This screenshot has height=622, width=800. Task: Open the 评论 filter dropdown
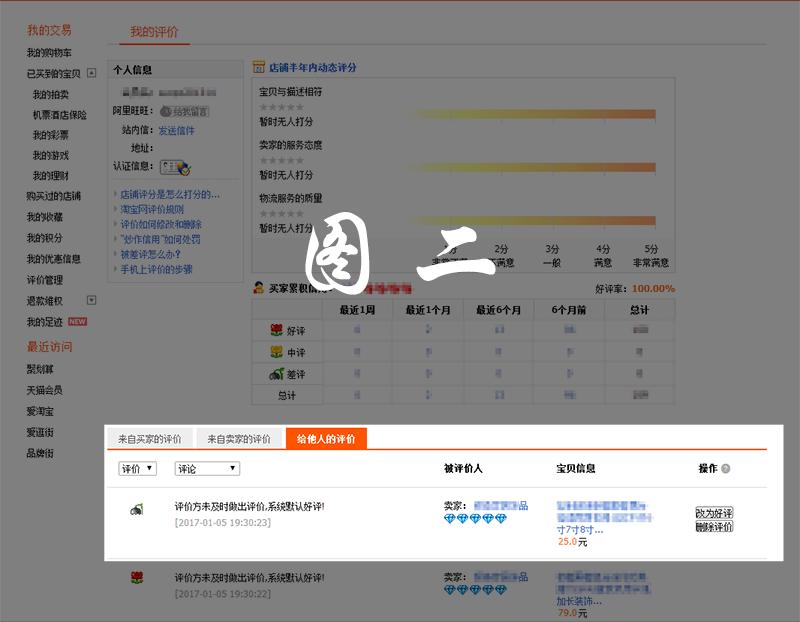tap(207, 468)
